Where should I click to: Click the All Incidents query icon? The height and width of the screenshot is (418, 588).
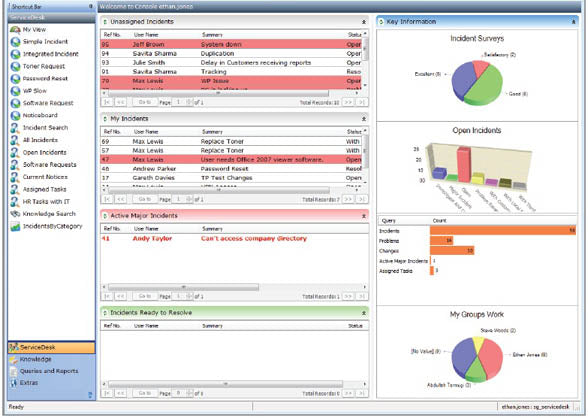coord(15,140)
